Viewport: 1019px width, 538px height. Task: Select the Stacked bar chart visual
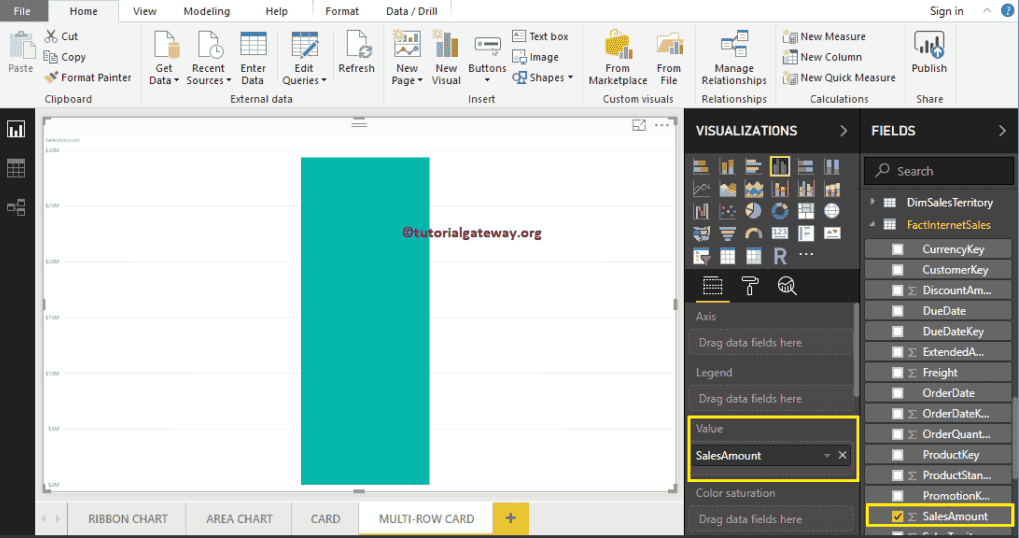[701, 167]
